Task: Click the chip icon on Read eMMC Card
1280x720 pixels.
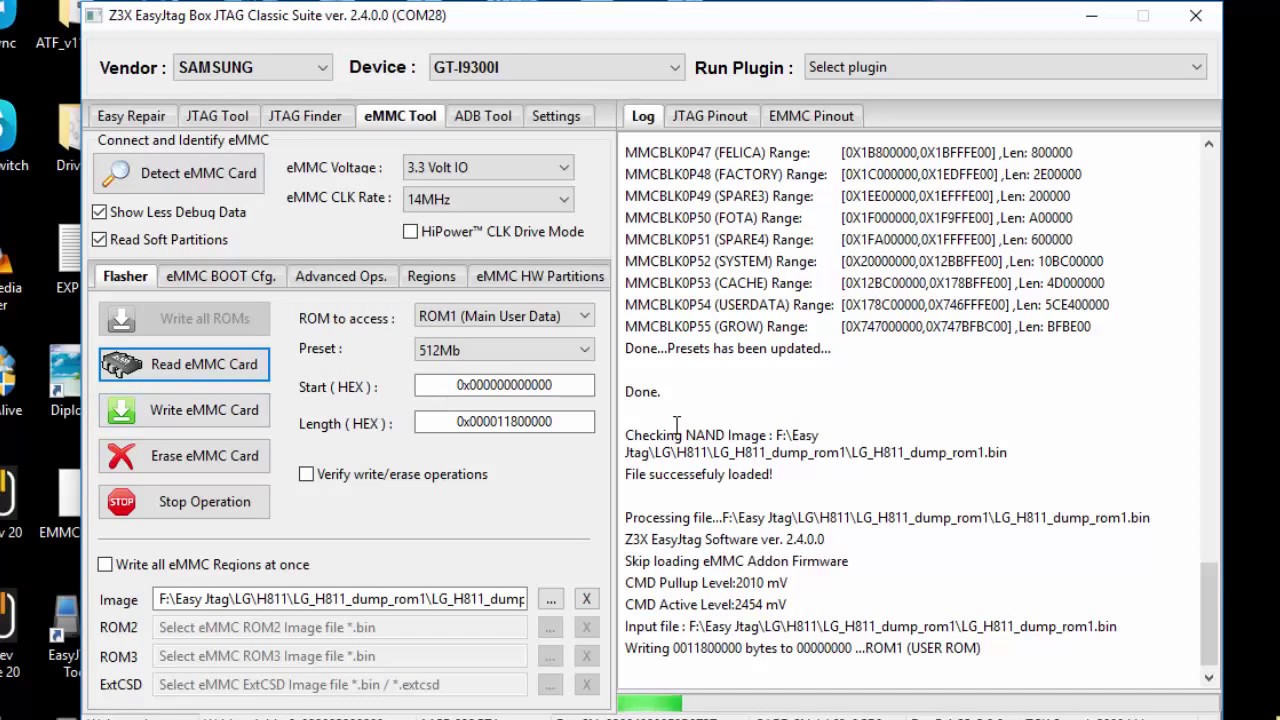Action: coord(122,365)
